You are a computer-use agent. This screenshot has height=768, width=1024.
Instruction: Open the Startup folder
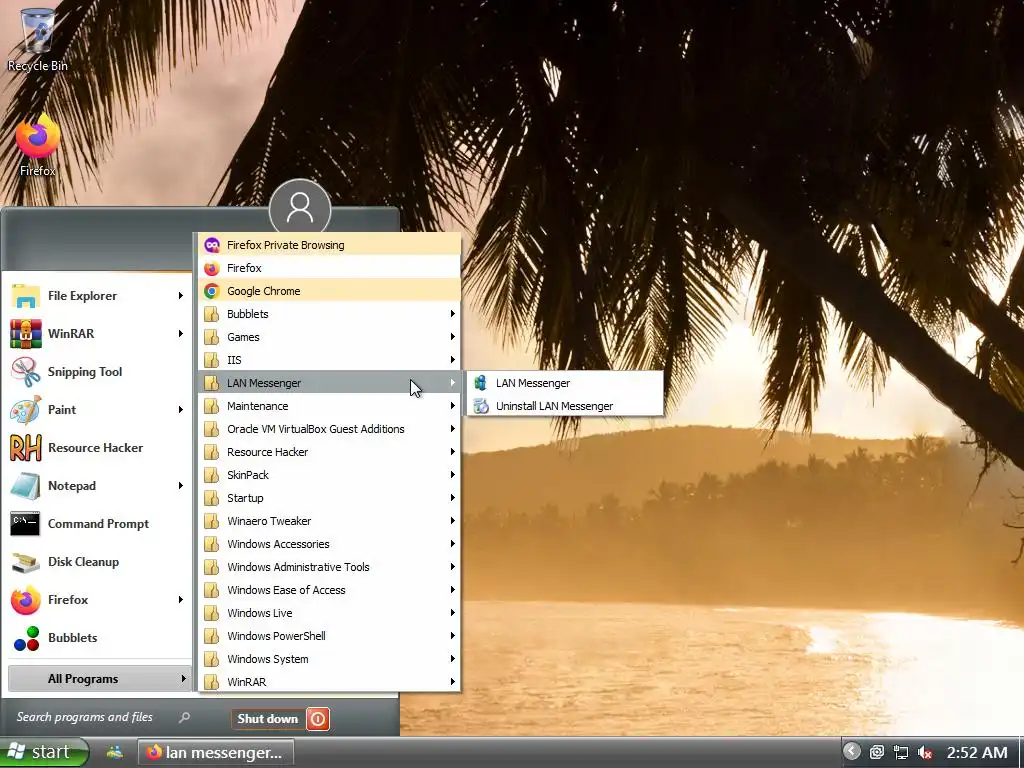329,498
